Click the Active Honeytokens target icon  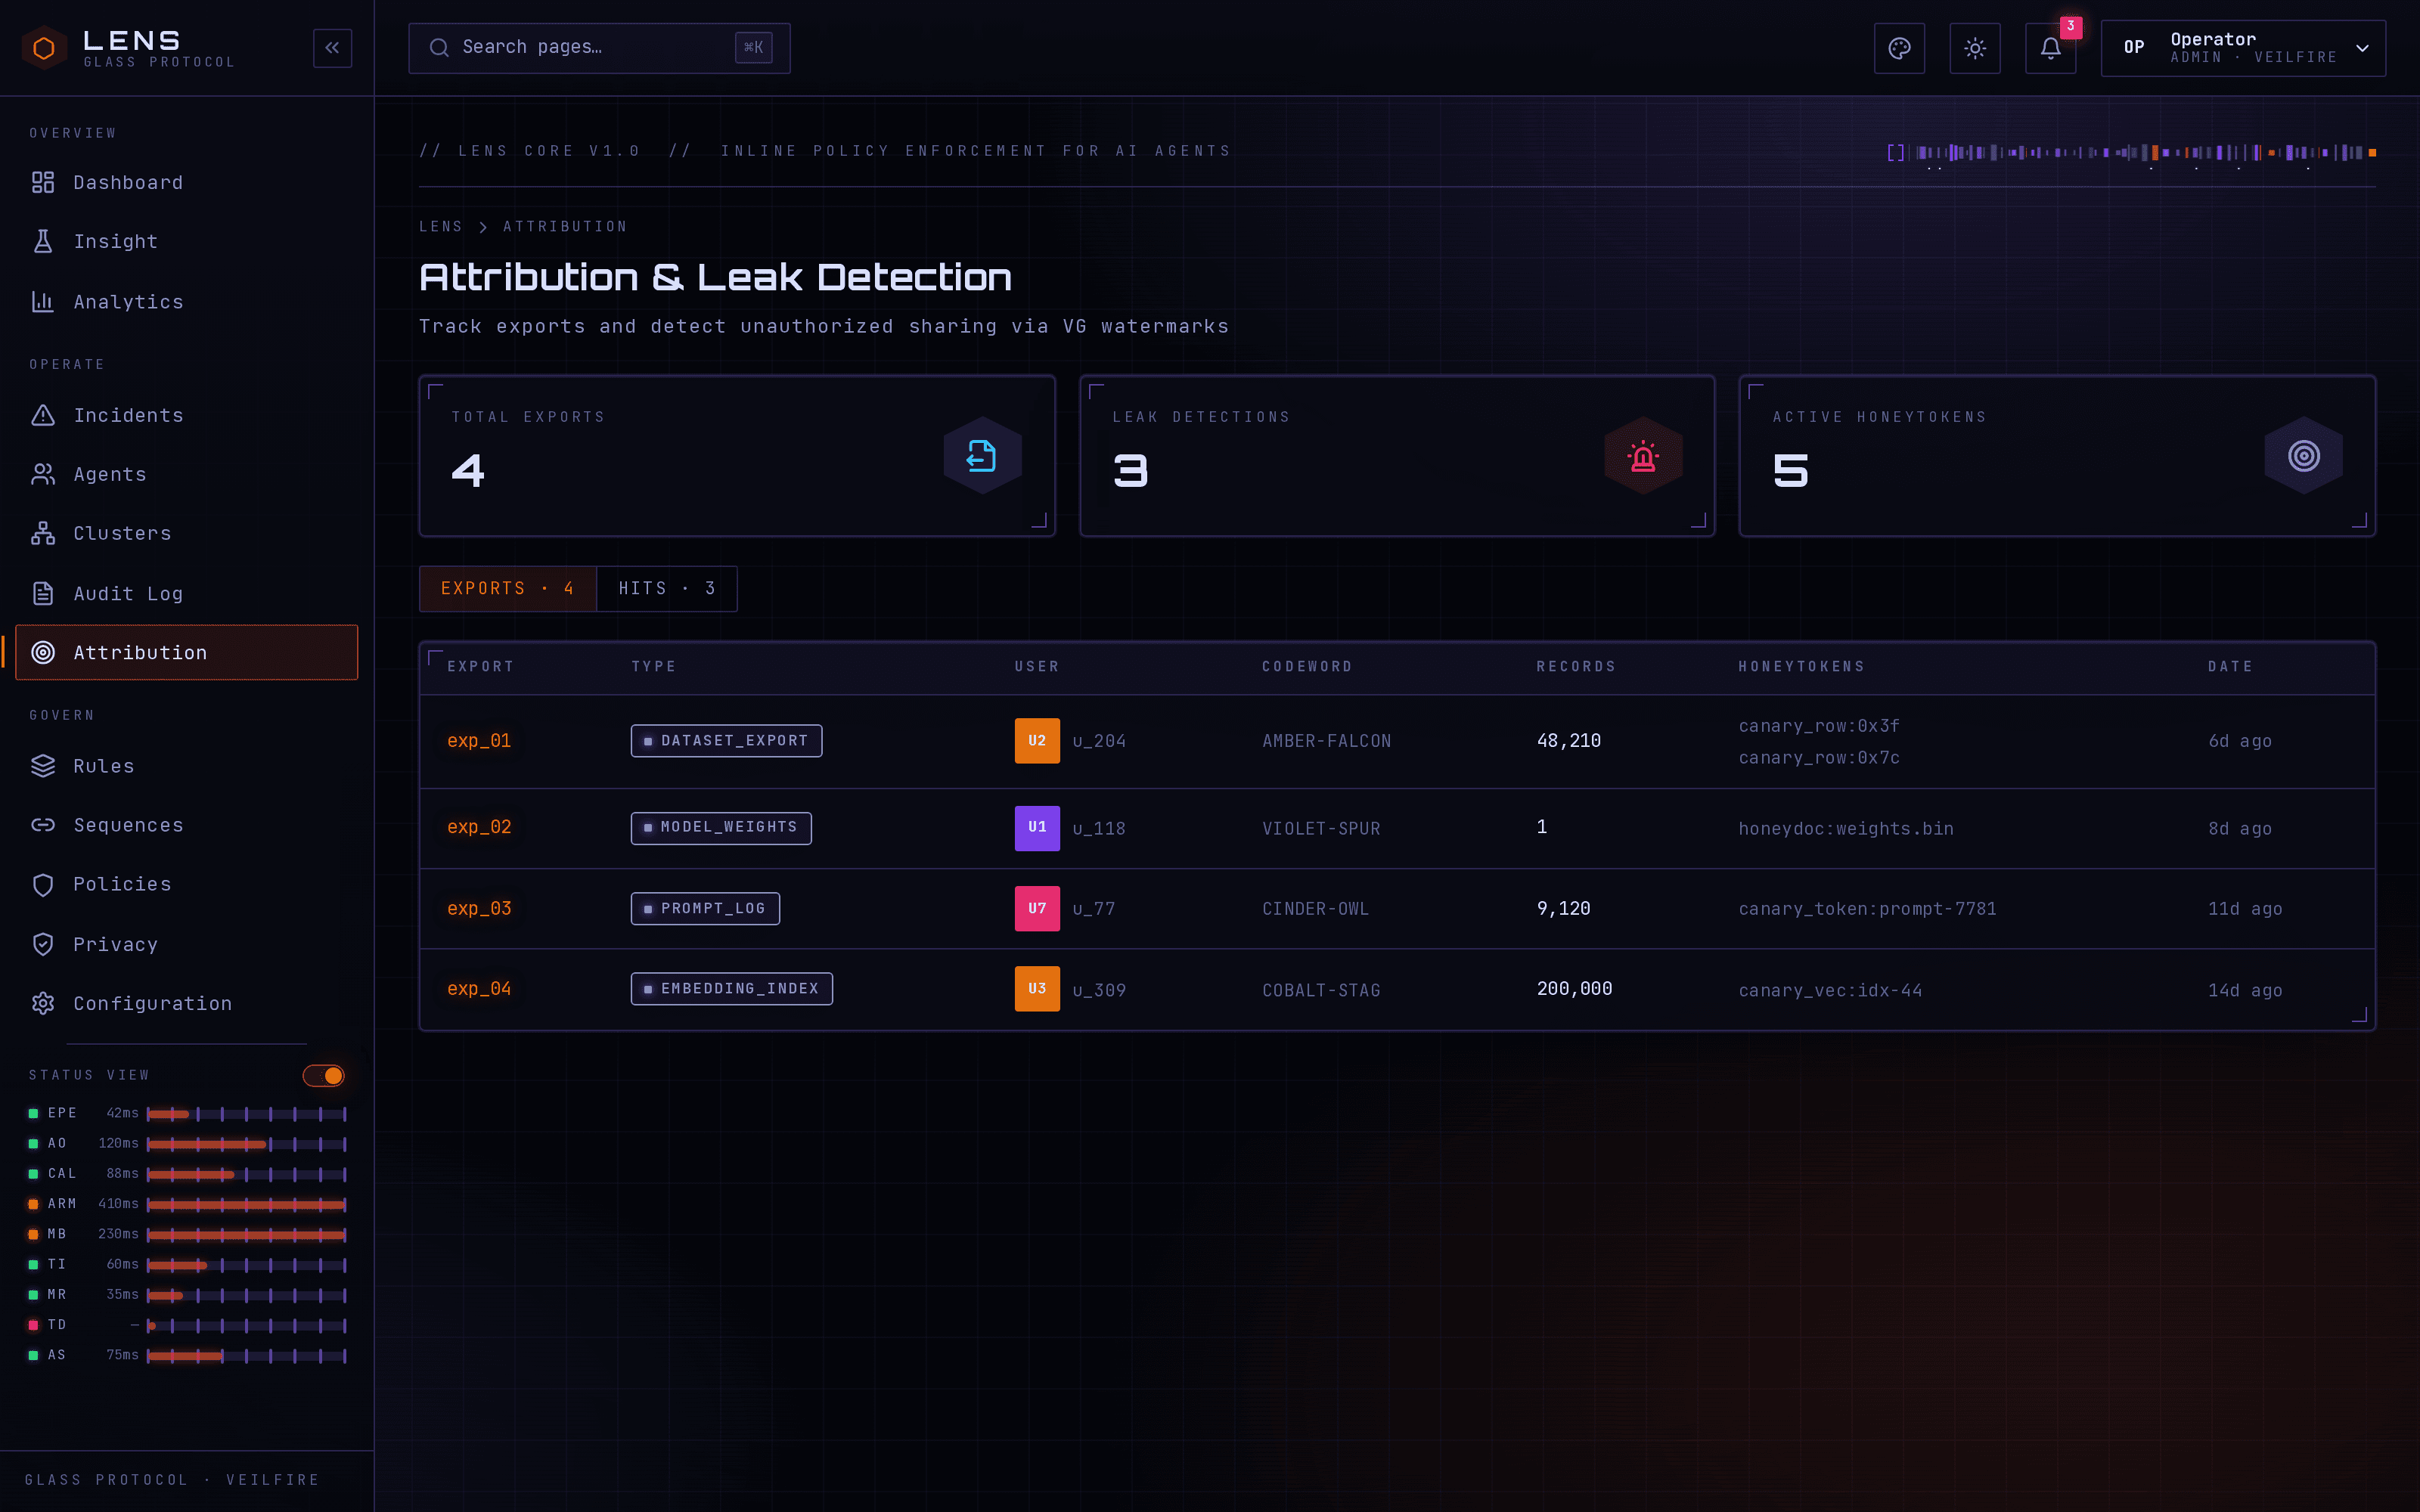pos(2304,456)
